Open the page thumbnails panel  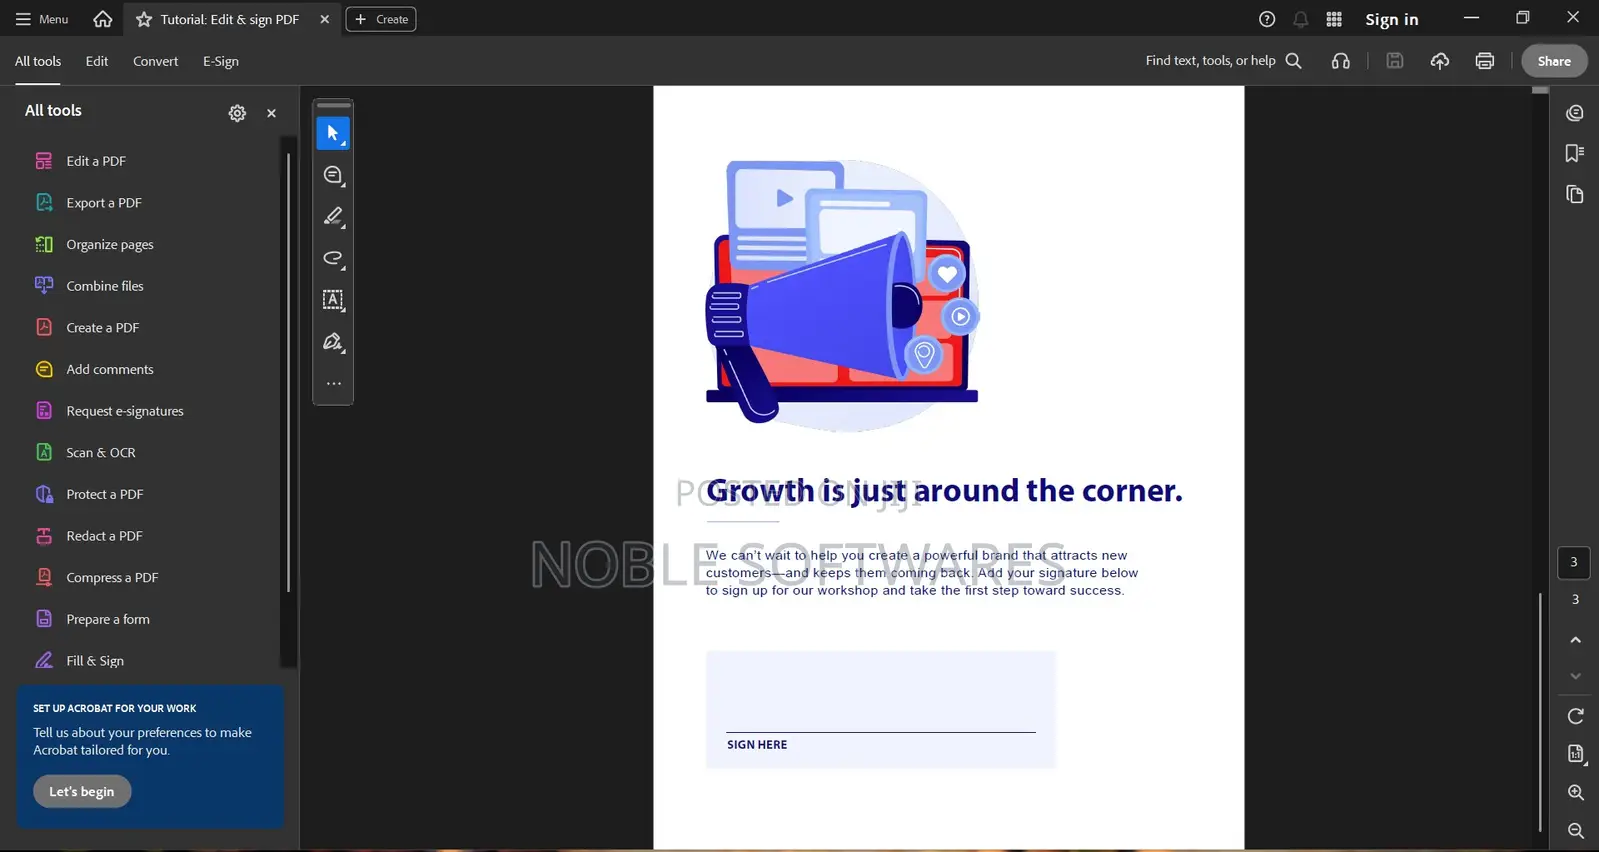click(1575, 194)
